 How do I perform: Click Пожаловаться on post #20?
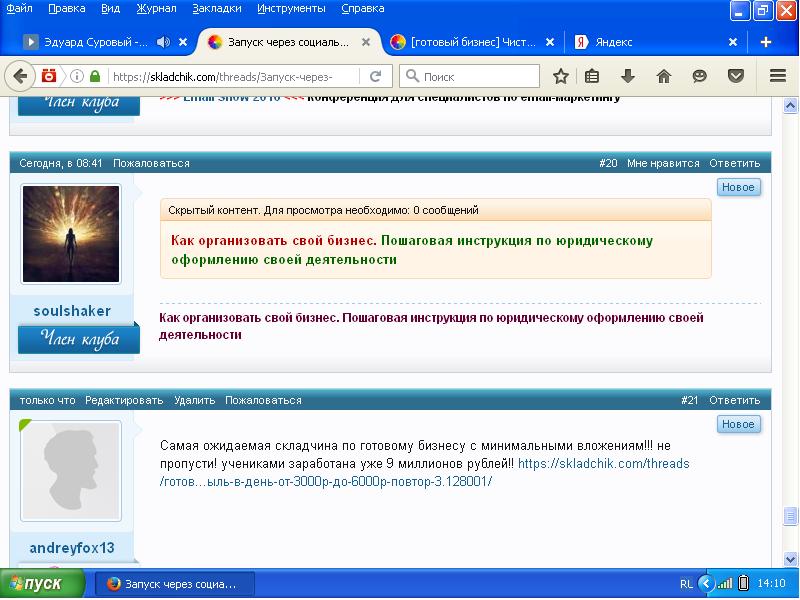pyautogui.click(x=152, y=163)
